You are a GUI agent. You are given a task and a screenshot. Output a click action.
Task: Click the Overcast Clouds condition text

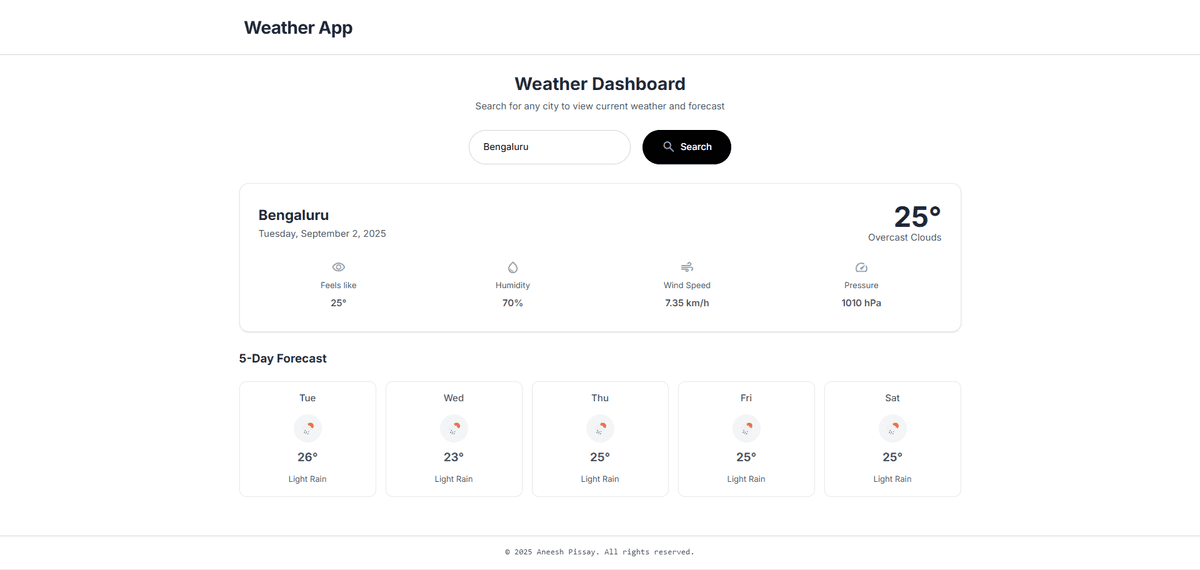click(x=904, y=238)
